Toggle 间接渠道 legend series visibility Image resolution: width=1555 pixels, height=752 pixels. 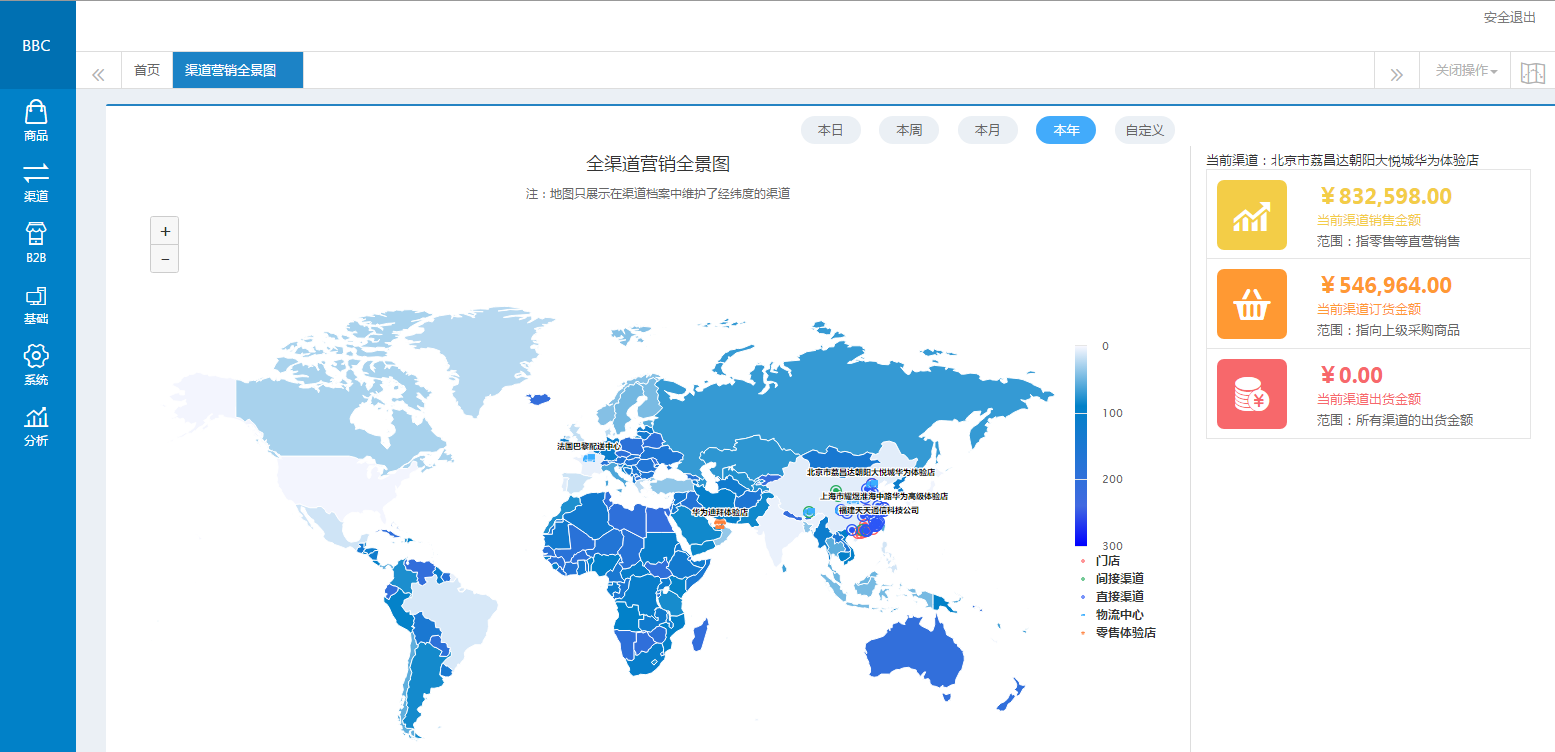pyautogui.click(x=1119, y=579)
